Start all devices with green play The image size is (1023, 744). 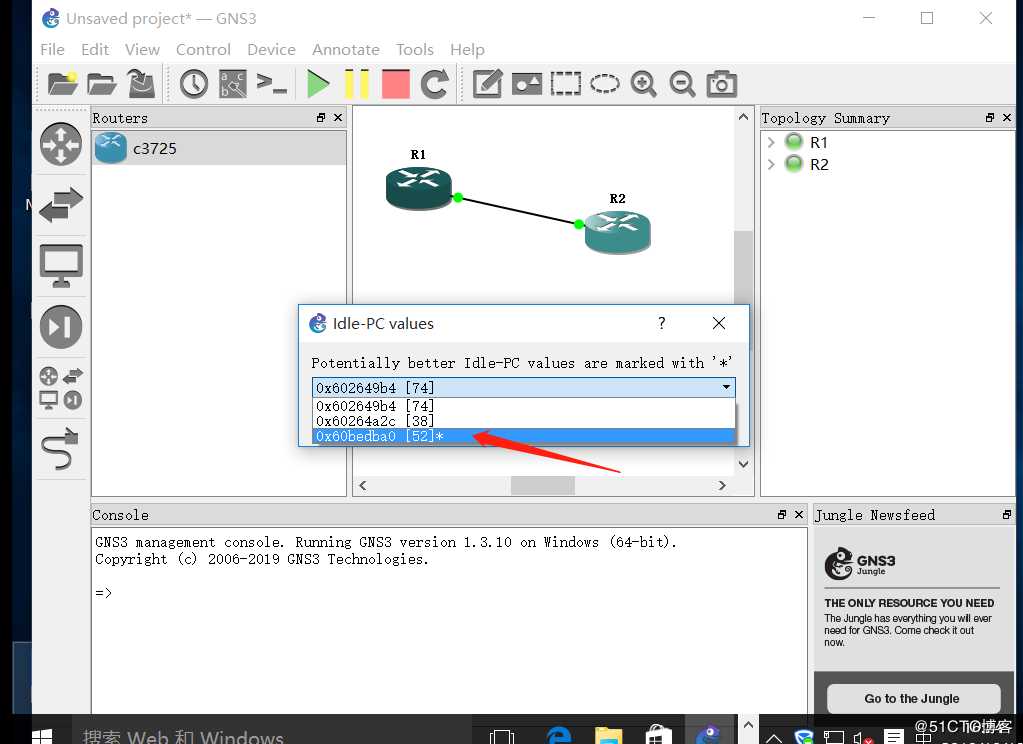[x=318, y=84]
